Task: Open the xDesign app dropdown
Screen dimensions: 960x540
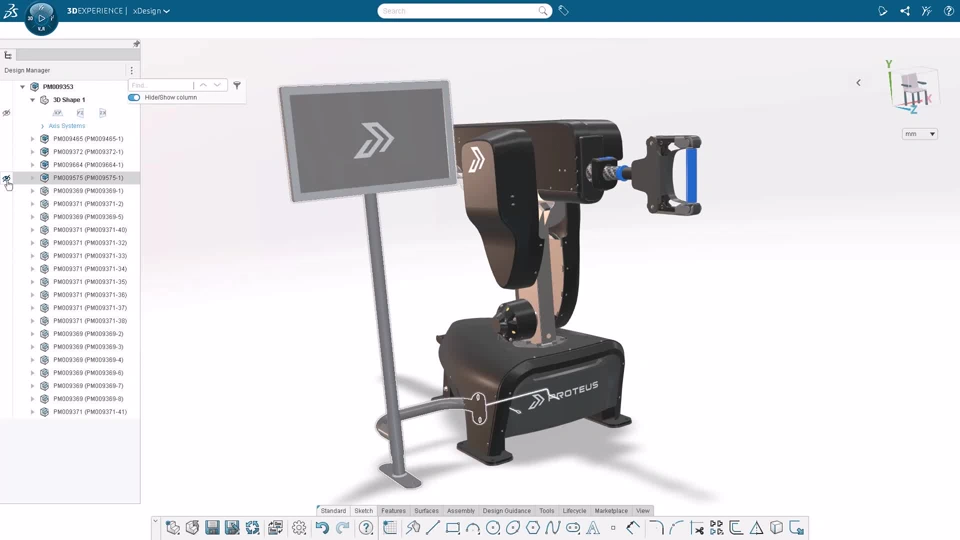Action: pos(151,11)
